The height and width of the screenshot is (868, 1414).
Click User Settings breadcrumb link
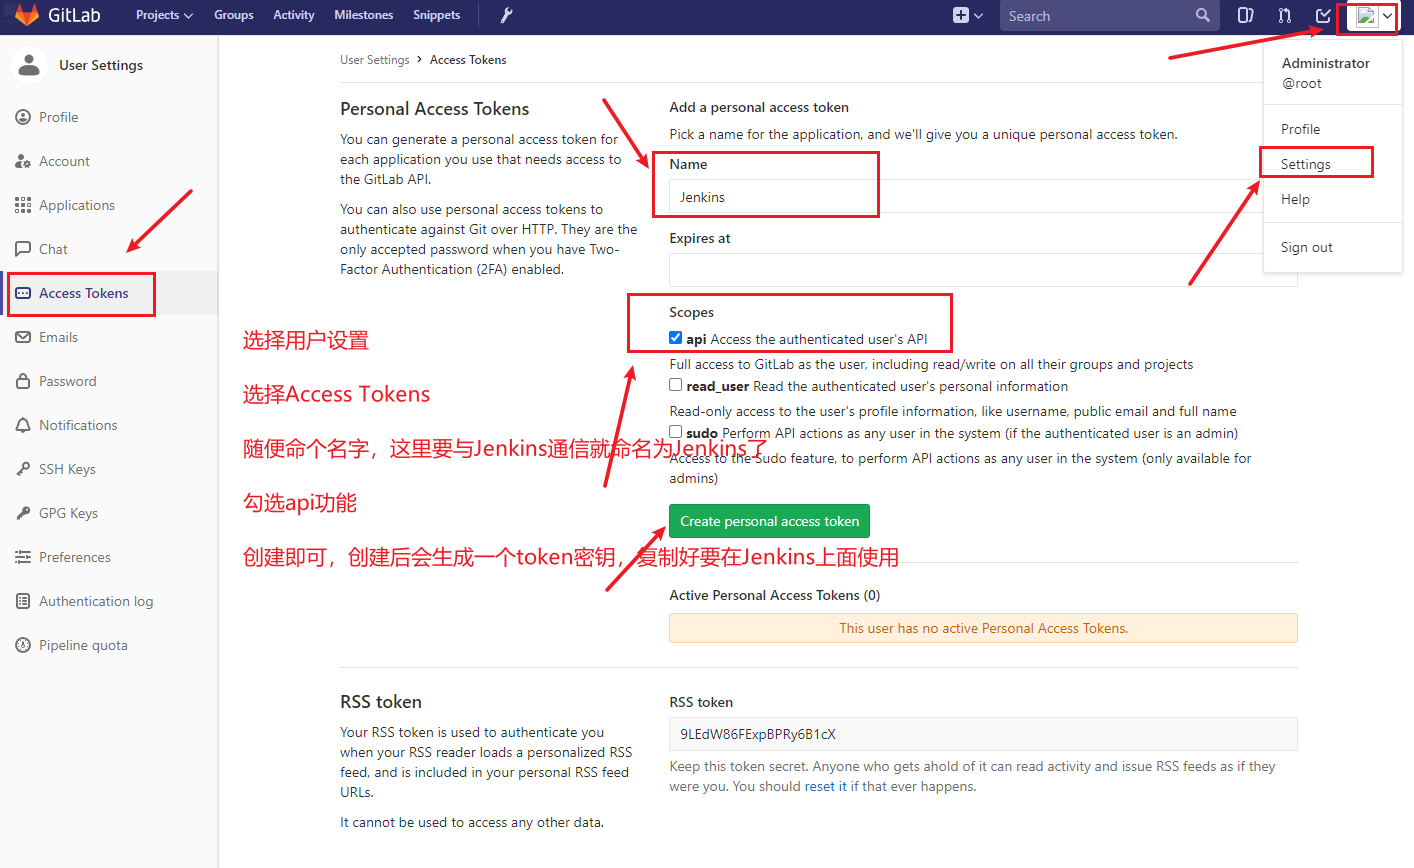pyautogui.click(x=375, y=60)
